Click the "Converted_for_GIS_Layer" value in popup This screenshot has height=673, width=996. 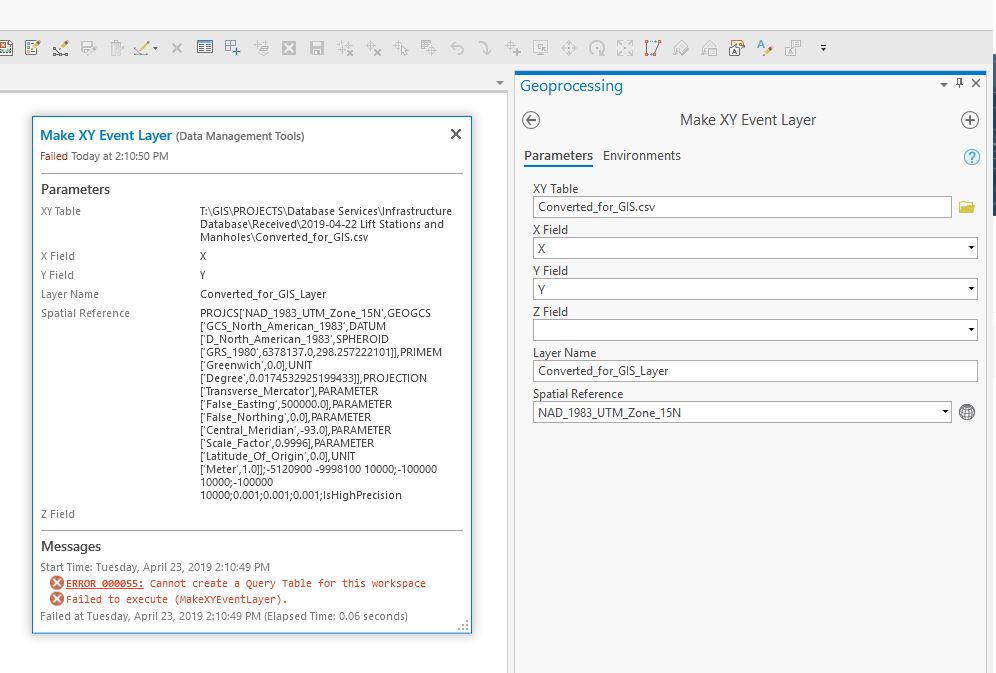click(x=263, y=294)
